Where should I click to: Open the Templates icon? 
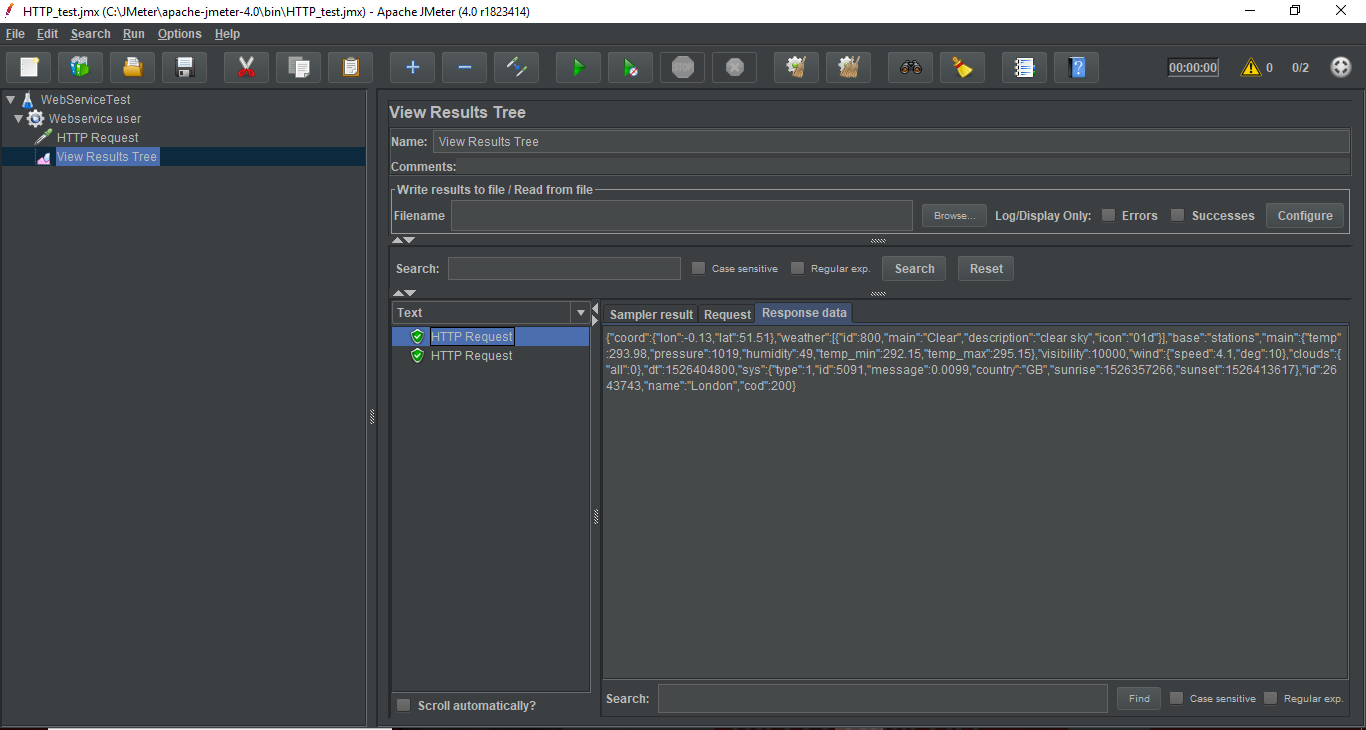coord(81,67)
